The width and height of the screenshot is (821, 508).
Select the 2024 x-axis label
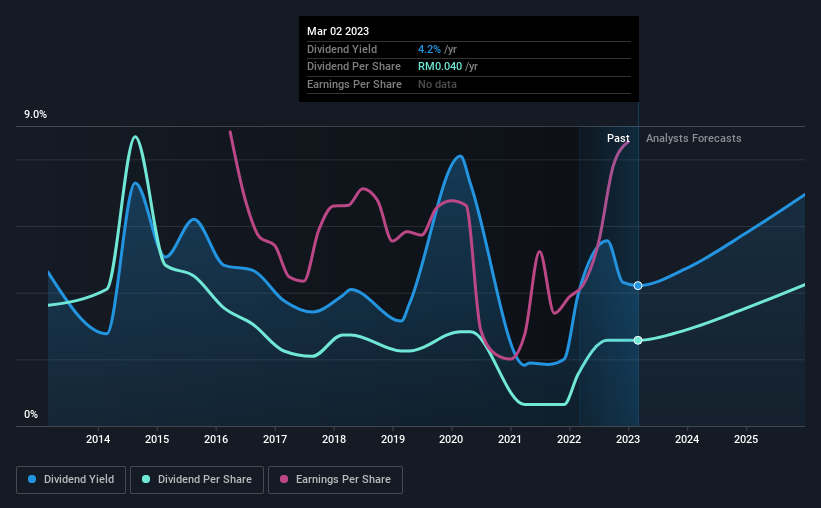point(687,439)
